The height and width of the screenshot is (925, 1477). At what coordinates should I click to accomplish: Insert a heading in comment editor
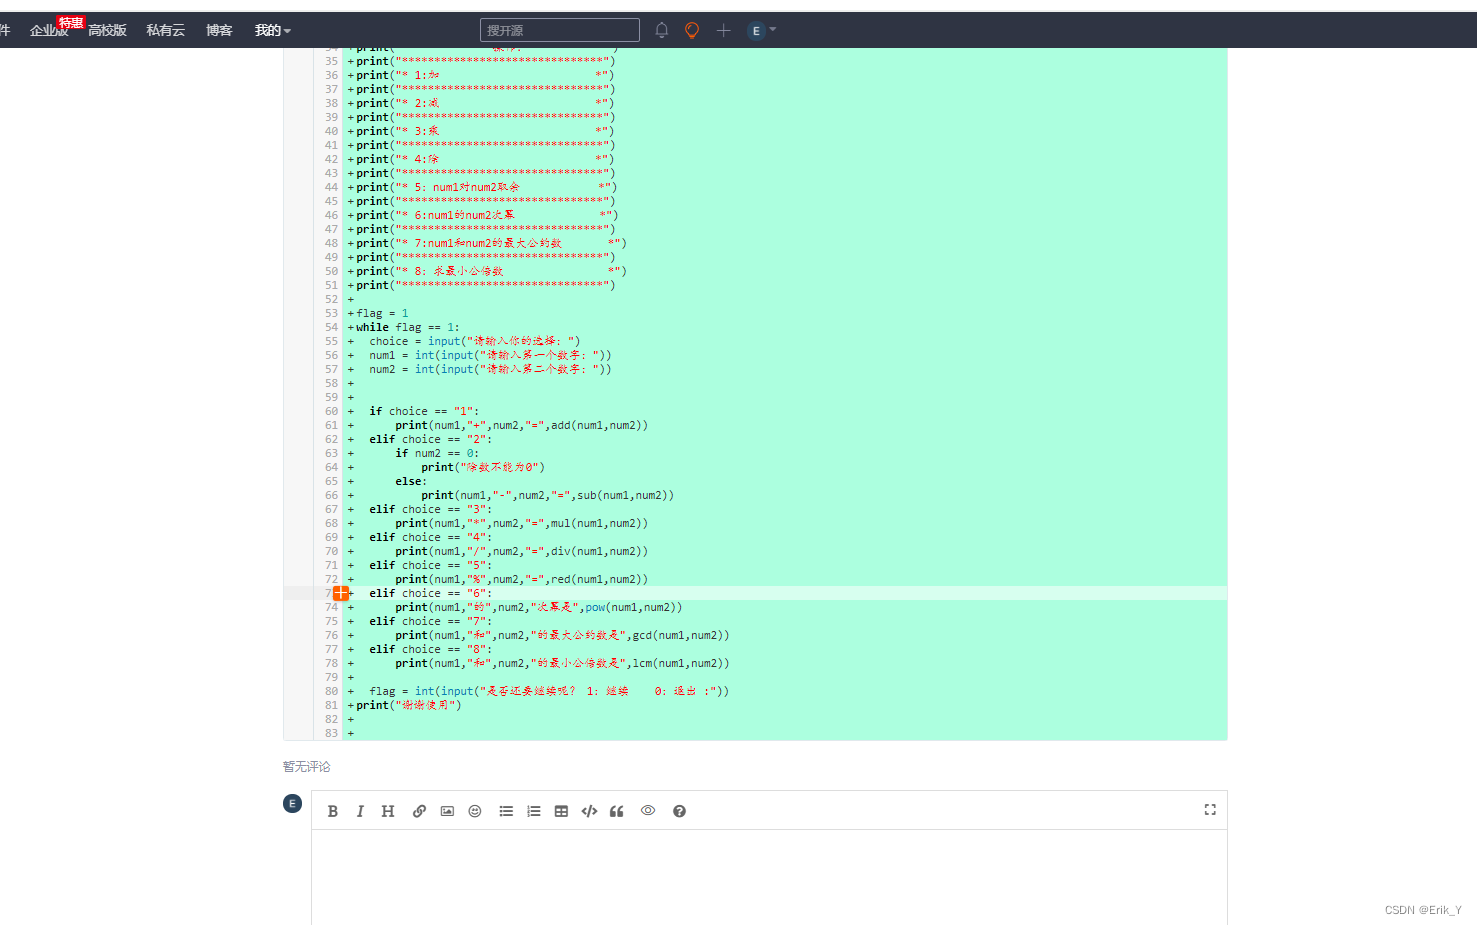[388, 811]
